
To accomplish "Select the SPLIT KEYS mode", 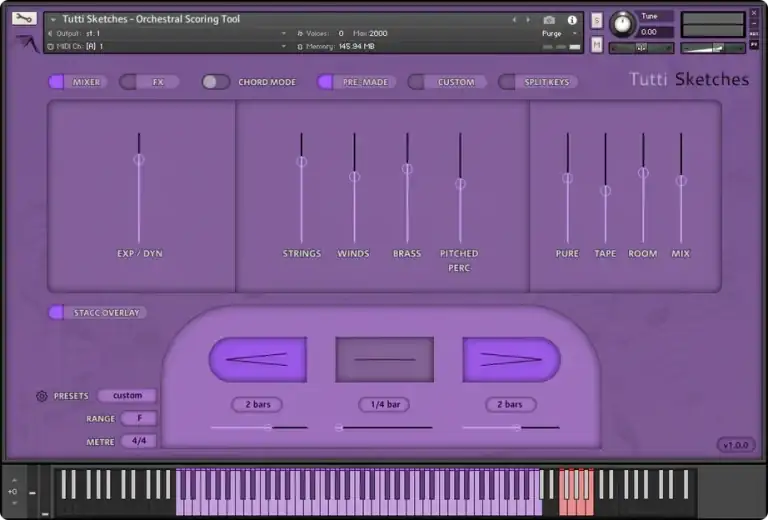I will (x=538, y=82).
